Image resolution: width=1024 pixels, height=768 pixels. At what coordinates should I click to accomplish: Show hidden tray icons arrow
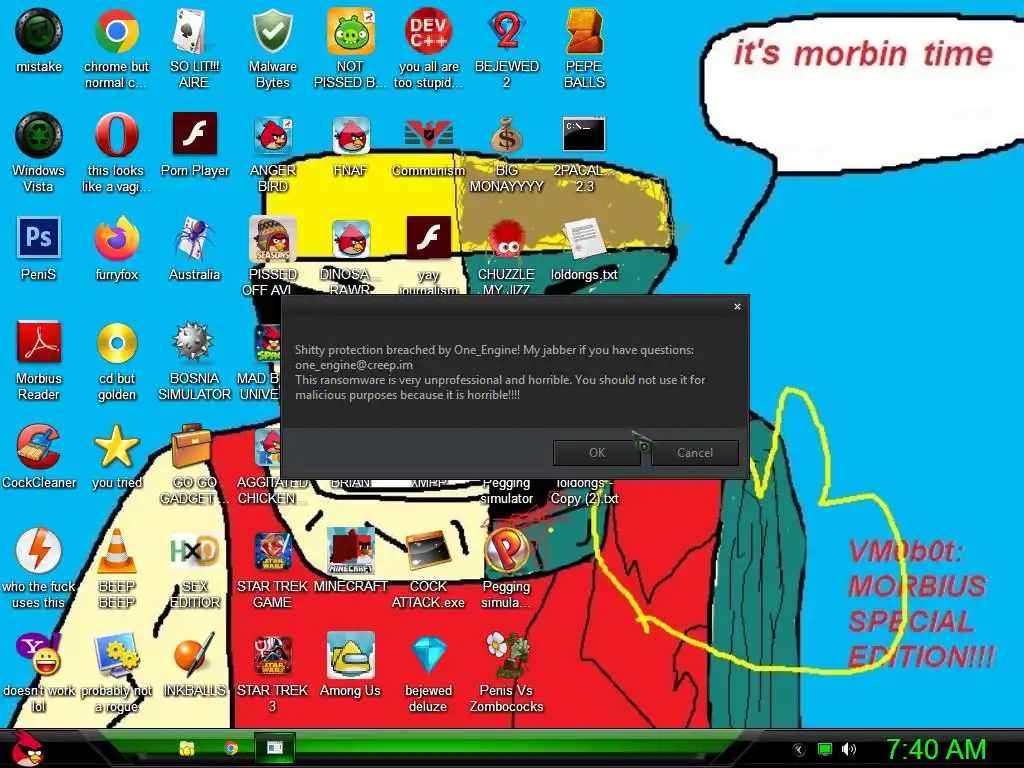[x=799, y=750]
